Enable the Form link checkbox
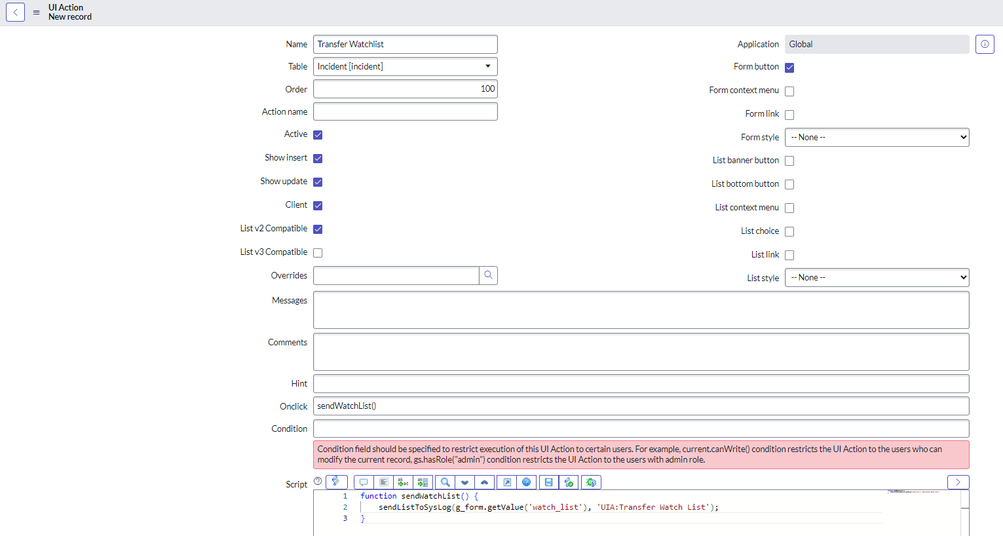 789,115
